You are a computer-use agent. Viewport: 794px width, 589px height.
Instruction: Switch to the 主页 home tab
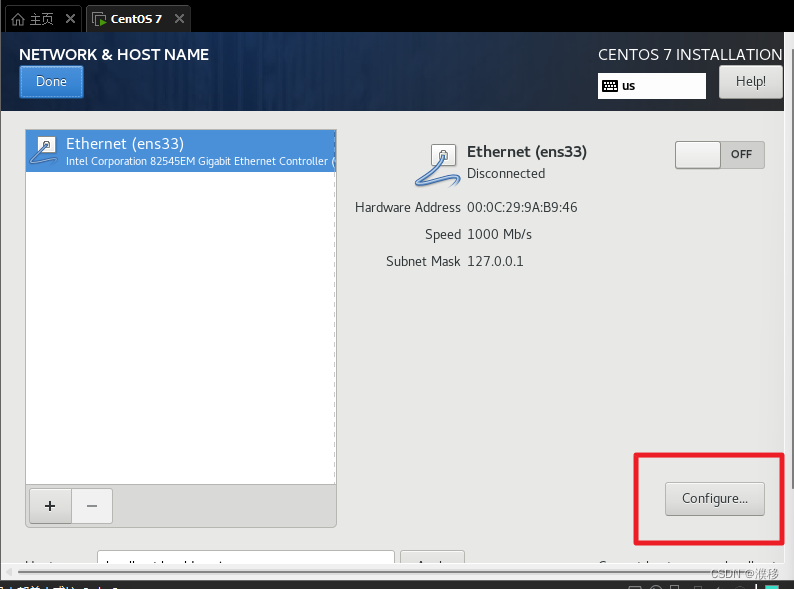[x=42, y=19]
